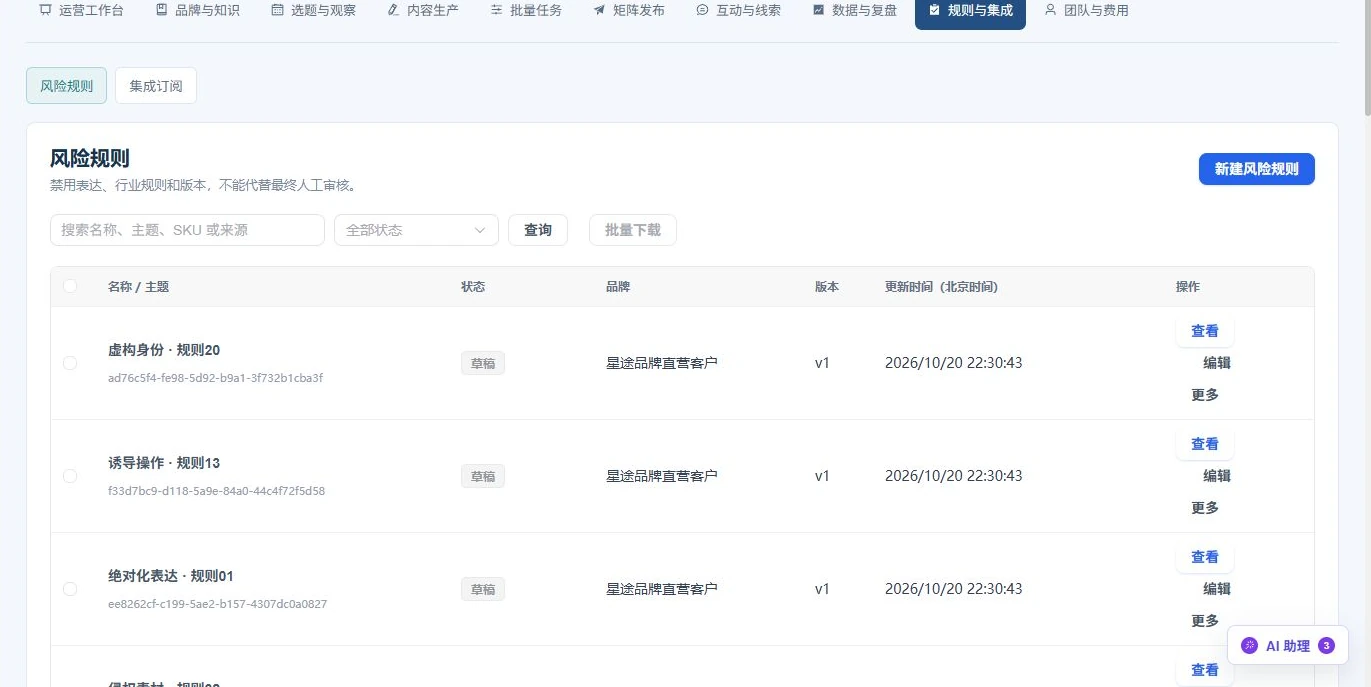
Task: Click rule name 虚构身份 · 规则20
Action: 164,350
